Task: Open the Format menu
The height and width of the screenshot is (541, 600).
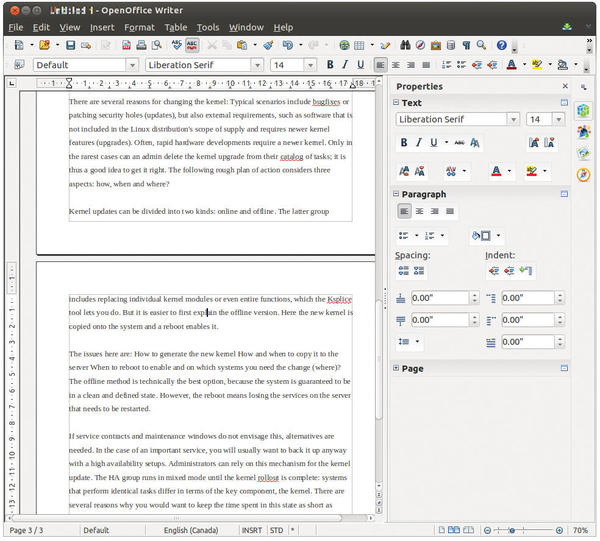Action: pyautogui.click(x=139, y=28)
